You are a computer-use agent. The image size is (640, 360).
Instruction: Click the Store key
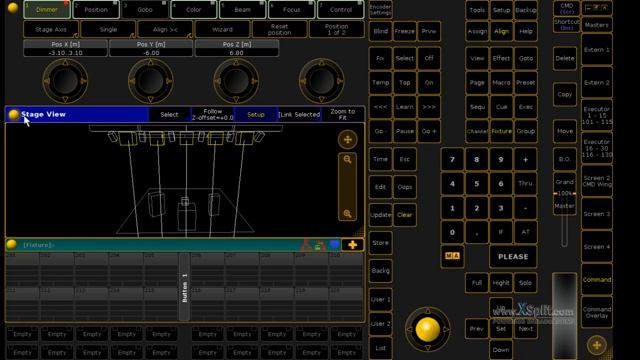[x=380, y=243]
